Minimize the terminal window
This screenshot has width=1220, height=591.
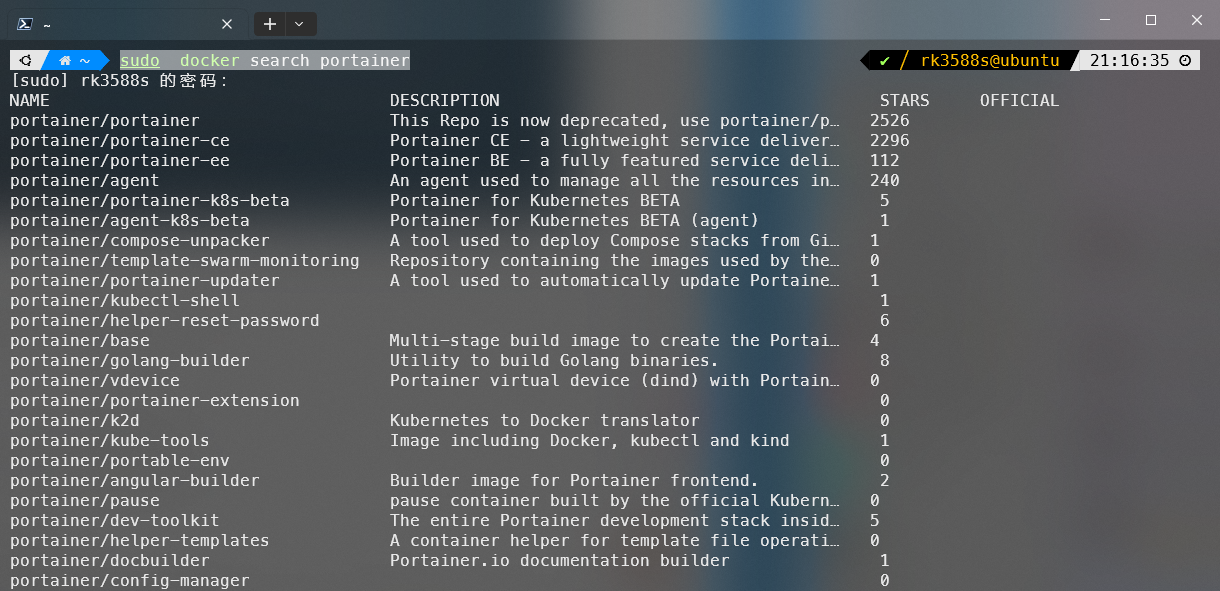[x=1104, y=20]
